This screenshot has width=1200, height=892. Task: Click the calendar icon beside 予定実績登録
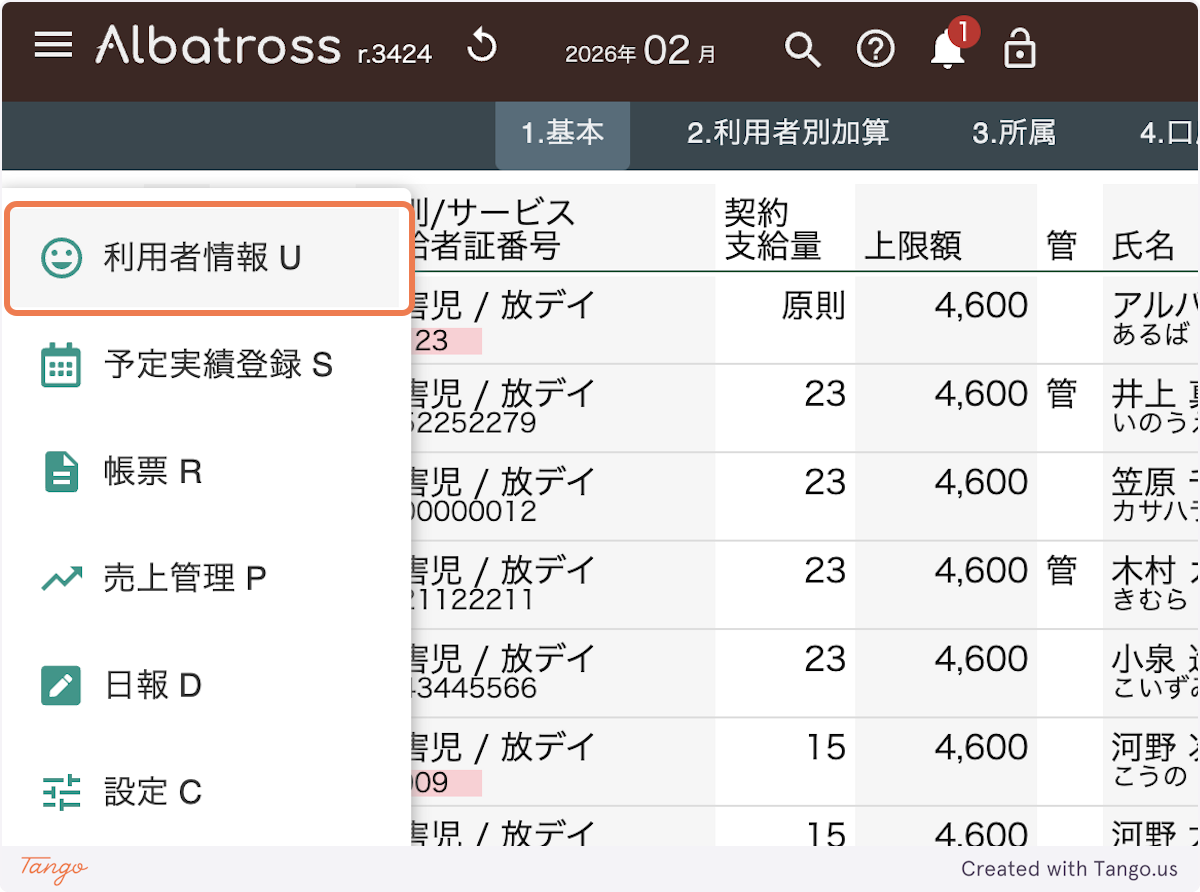61,364
